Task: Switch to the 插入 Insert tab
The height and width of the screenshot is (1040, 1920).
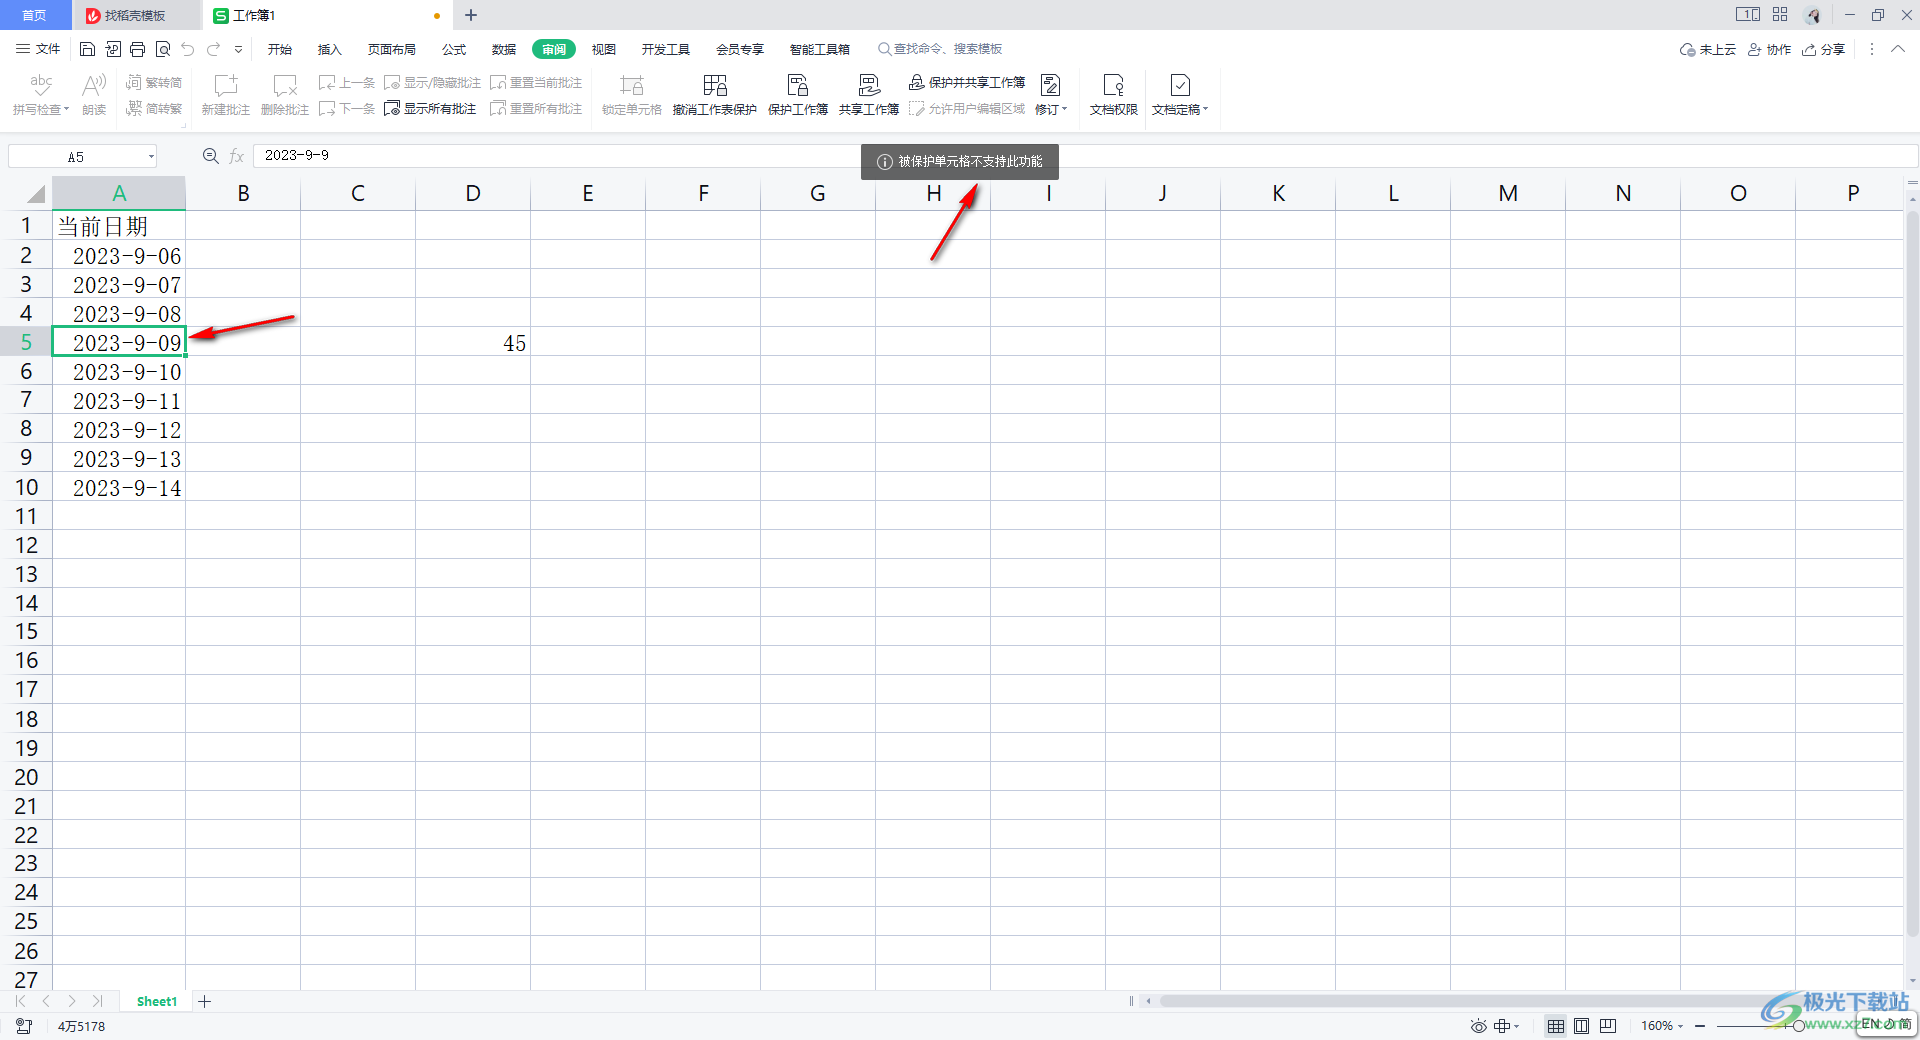Action: (330, 49)
